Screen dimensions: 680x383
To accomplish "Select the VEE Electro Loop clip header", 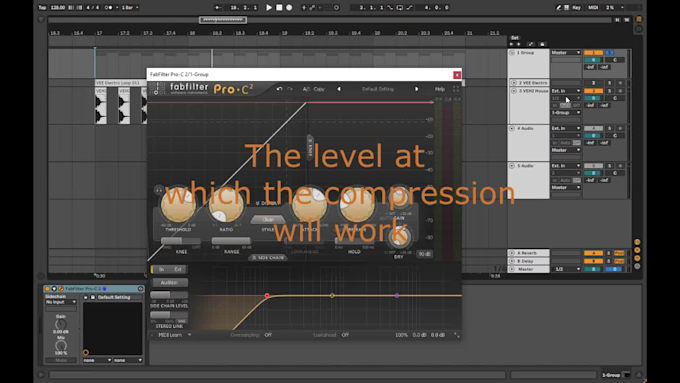I will tap(120, 83).
